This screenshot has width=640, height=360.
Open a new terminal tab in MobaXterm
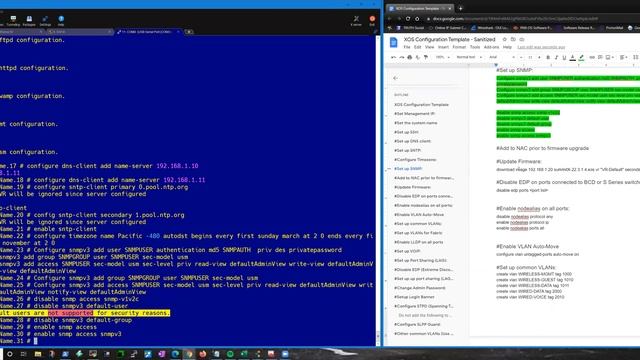point(189,31)
